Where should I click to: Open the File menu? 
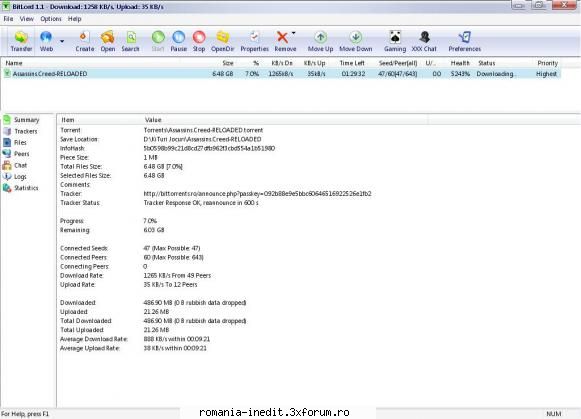(8, 19)
